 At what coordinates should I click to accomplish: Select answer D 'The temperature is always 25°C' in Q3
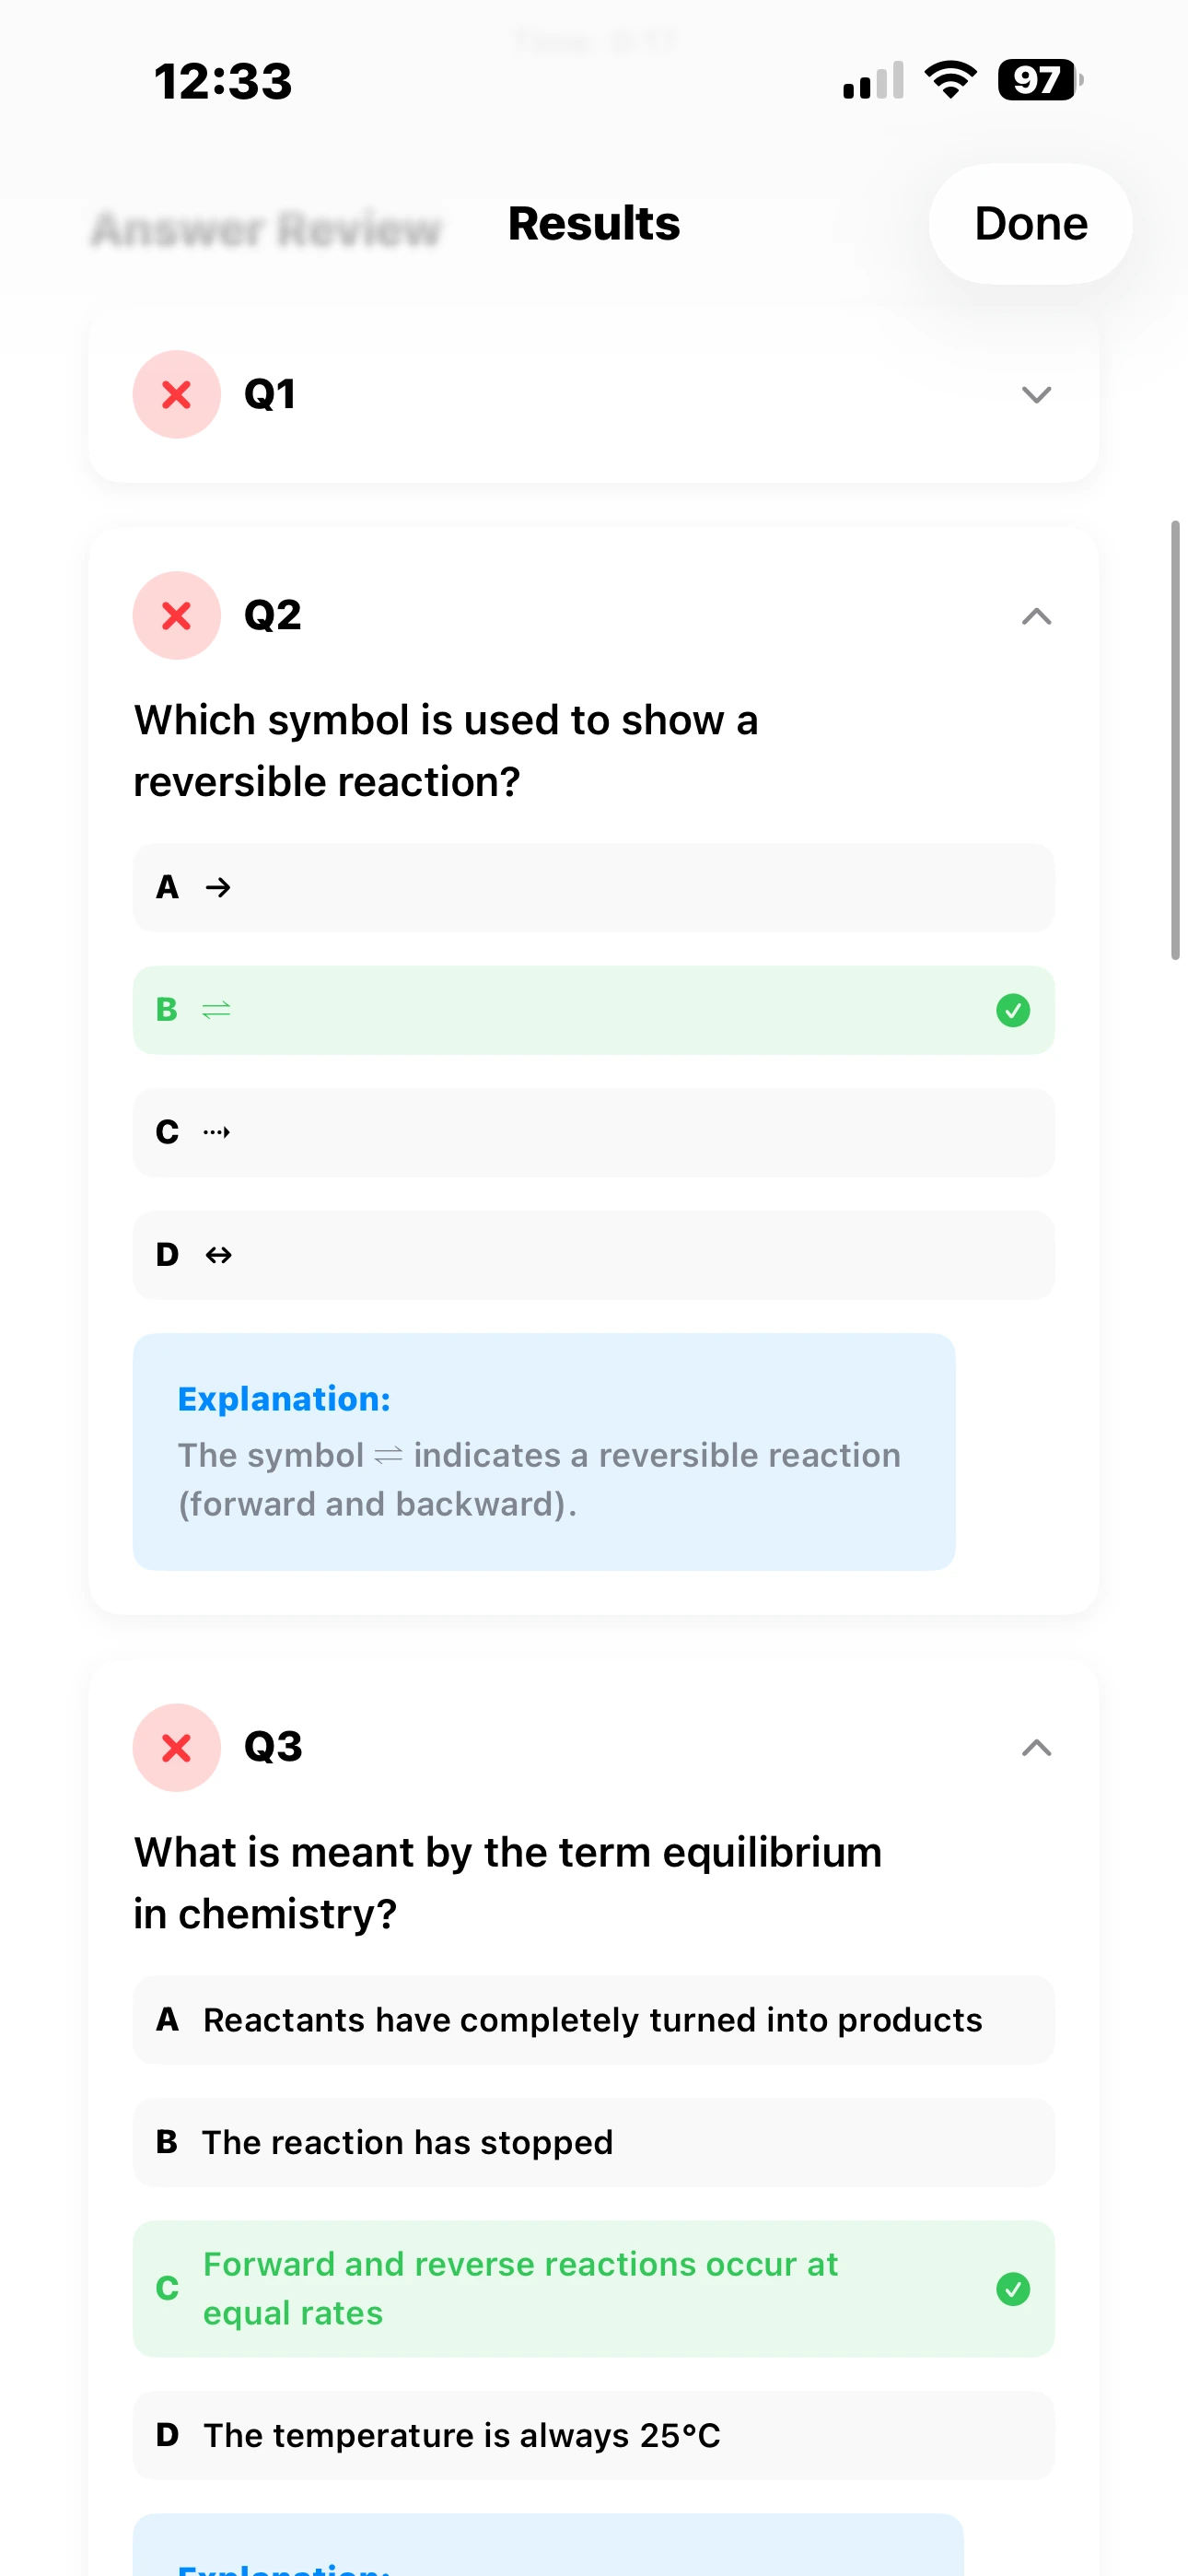click(x=594, y=2436)
